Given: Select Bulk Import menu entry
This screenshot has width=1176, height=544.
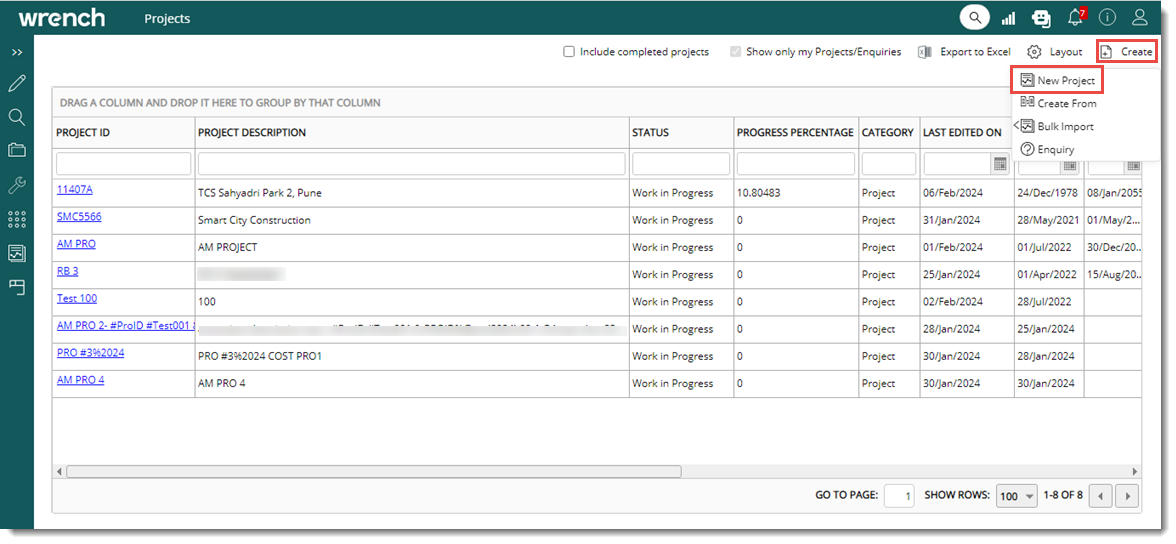Looking at the screenshot, I should pyautogui.click(x=1058, y=127).
